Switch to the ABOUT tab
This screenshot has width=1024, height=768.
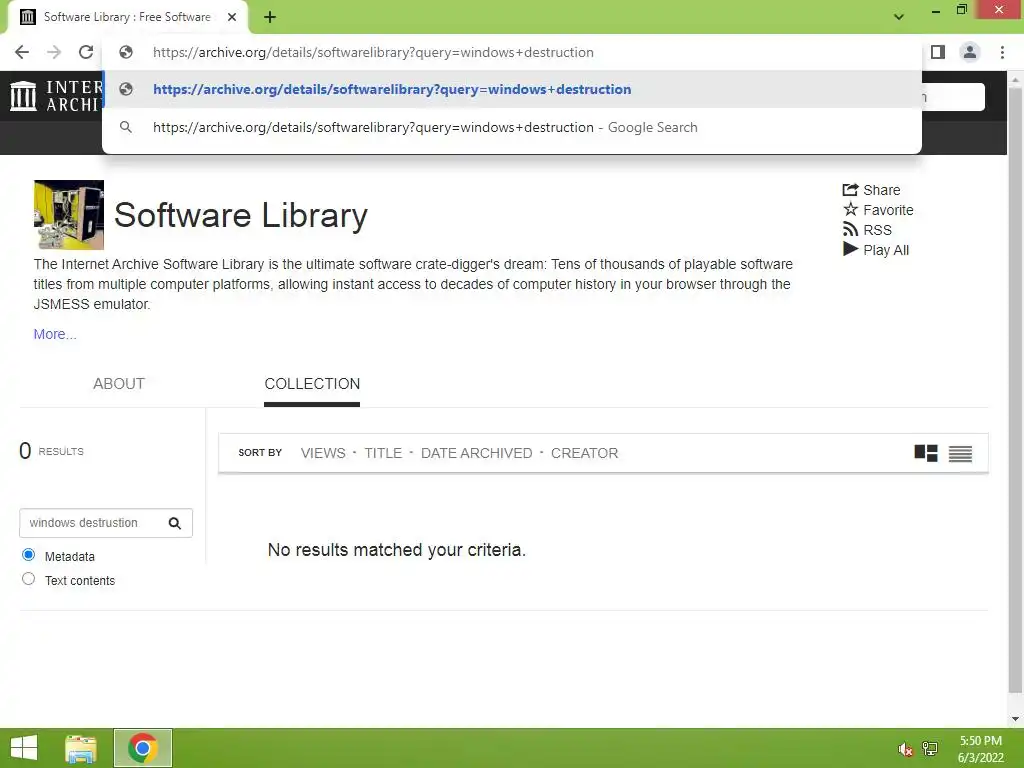coord(119,383)
